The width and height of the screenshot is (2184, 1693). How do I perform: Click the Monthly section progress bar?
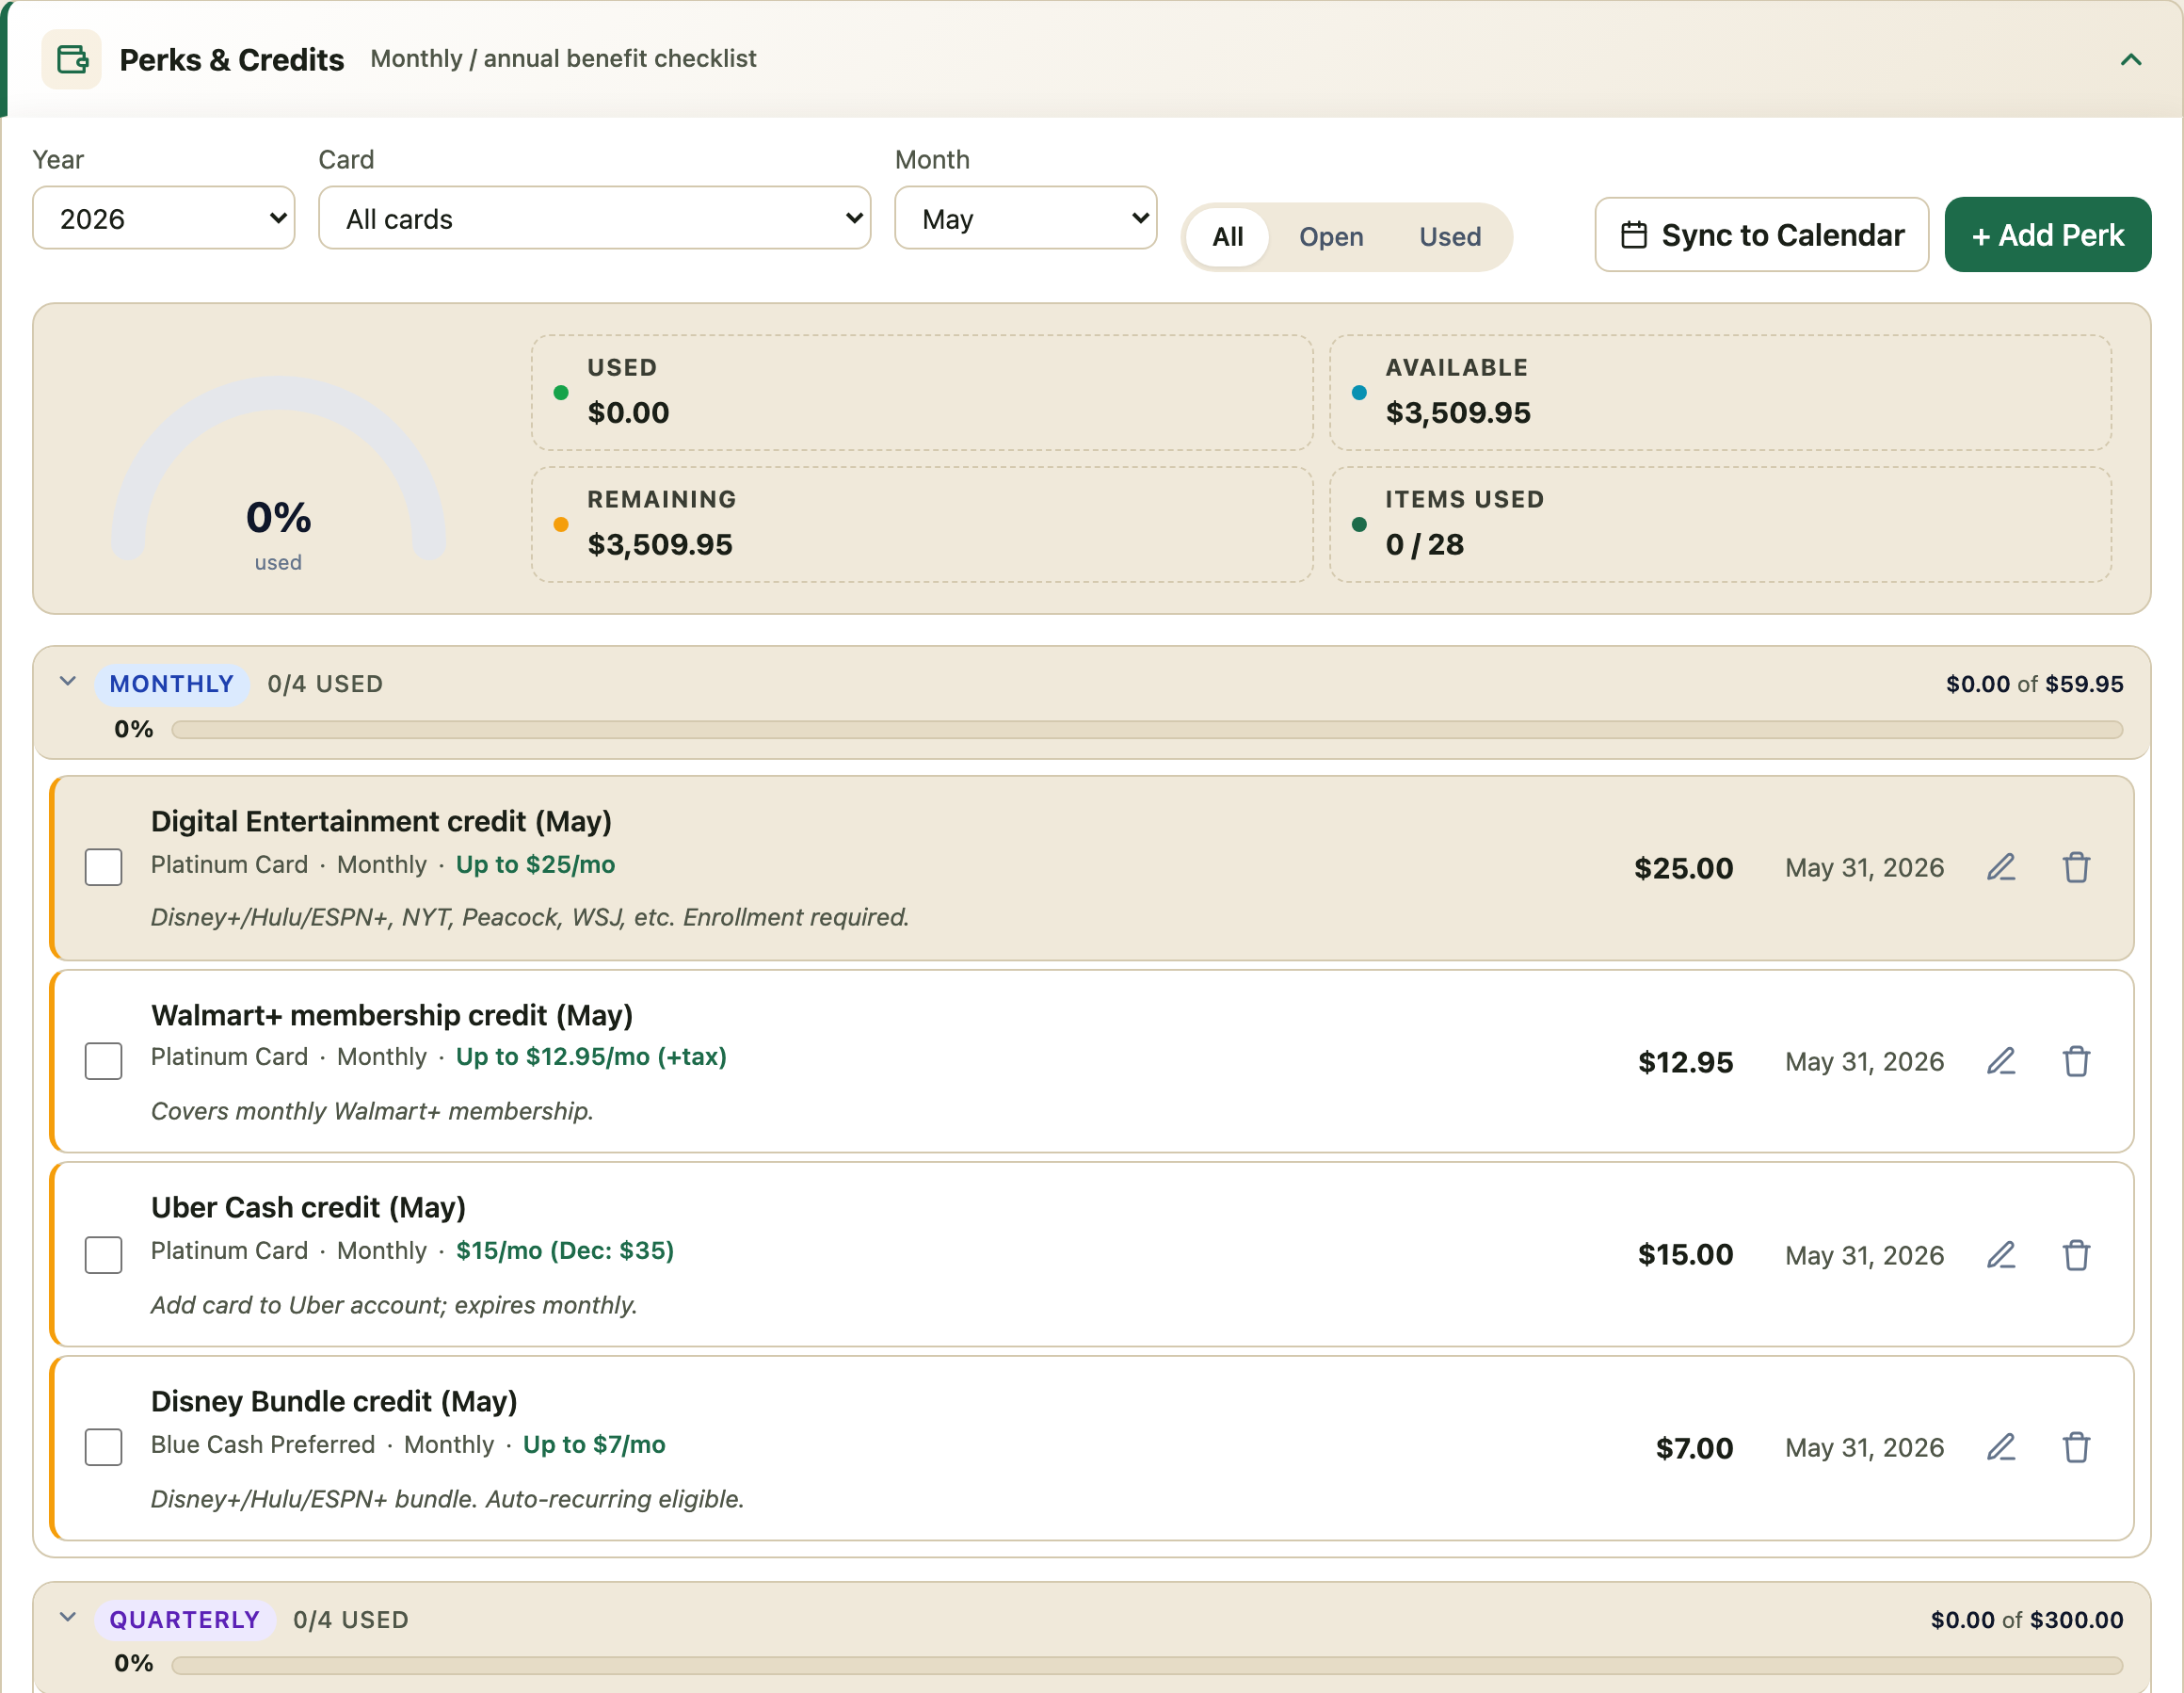pyautogui.click(x=1147, y=730)
